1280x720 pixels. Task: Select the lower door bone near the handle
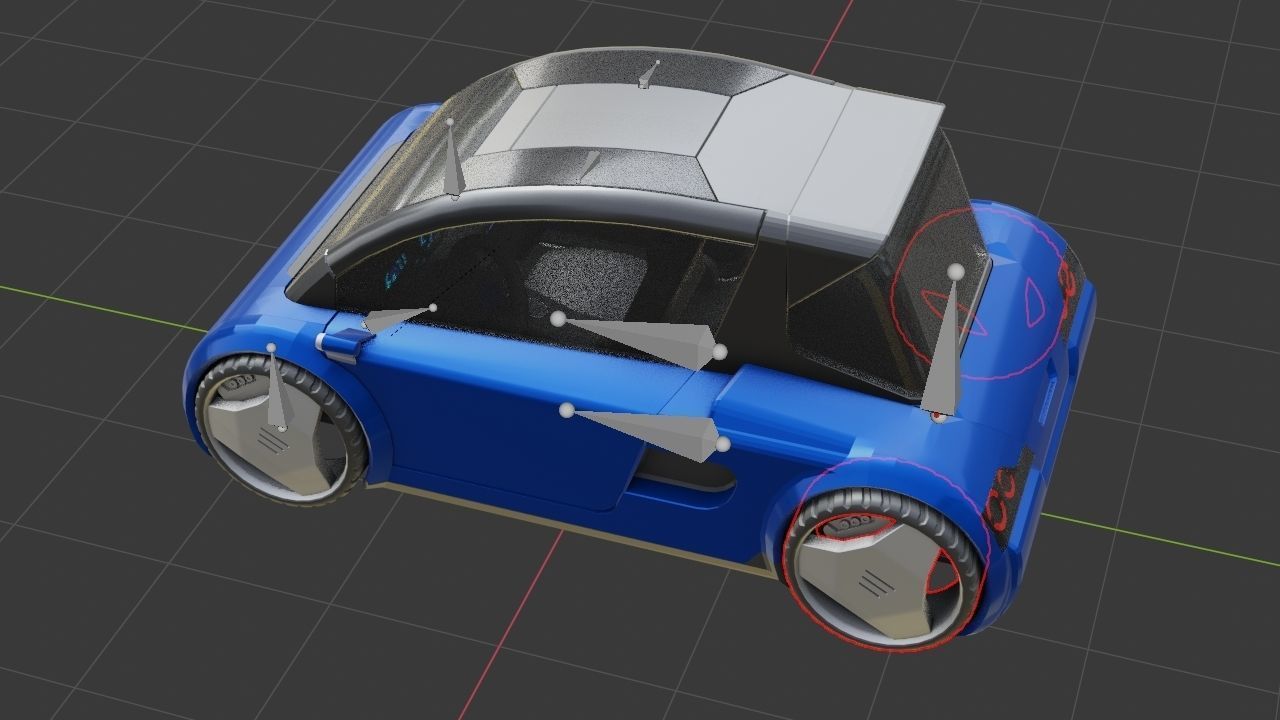[x=648, y=431]
